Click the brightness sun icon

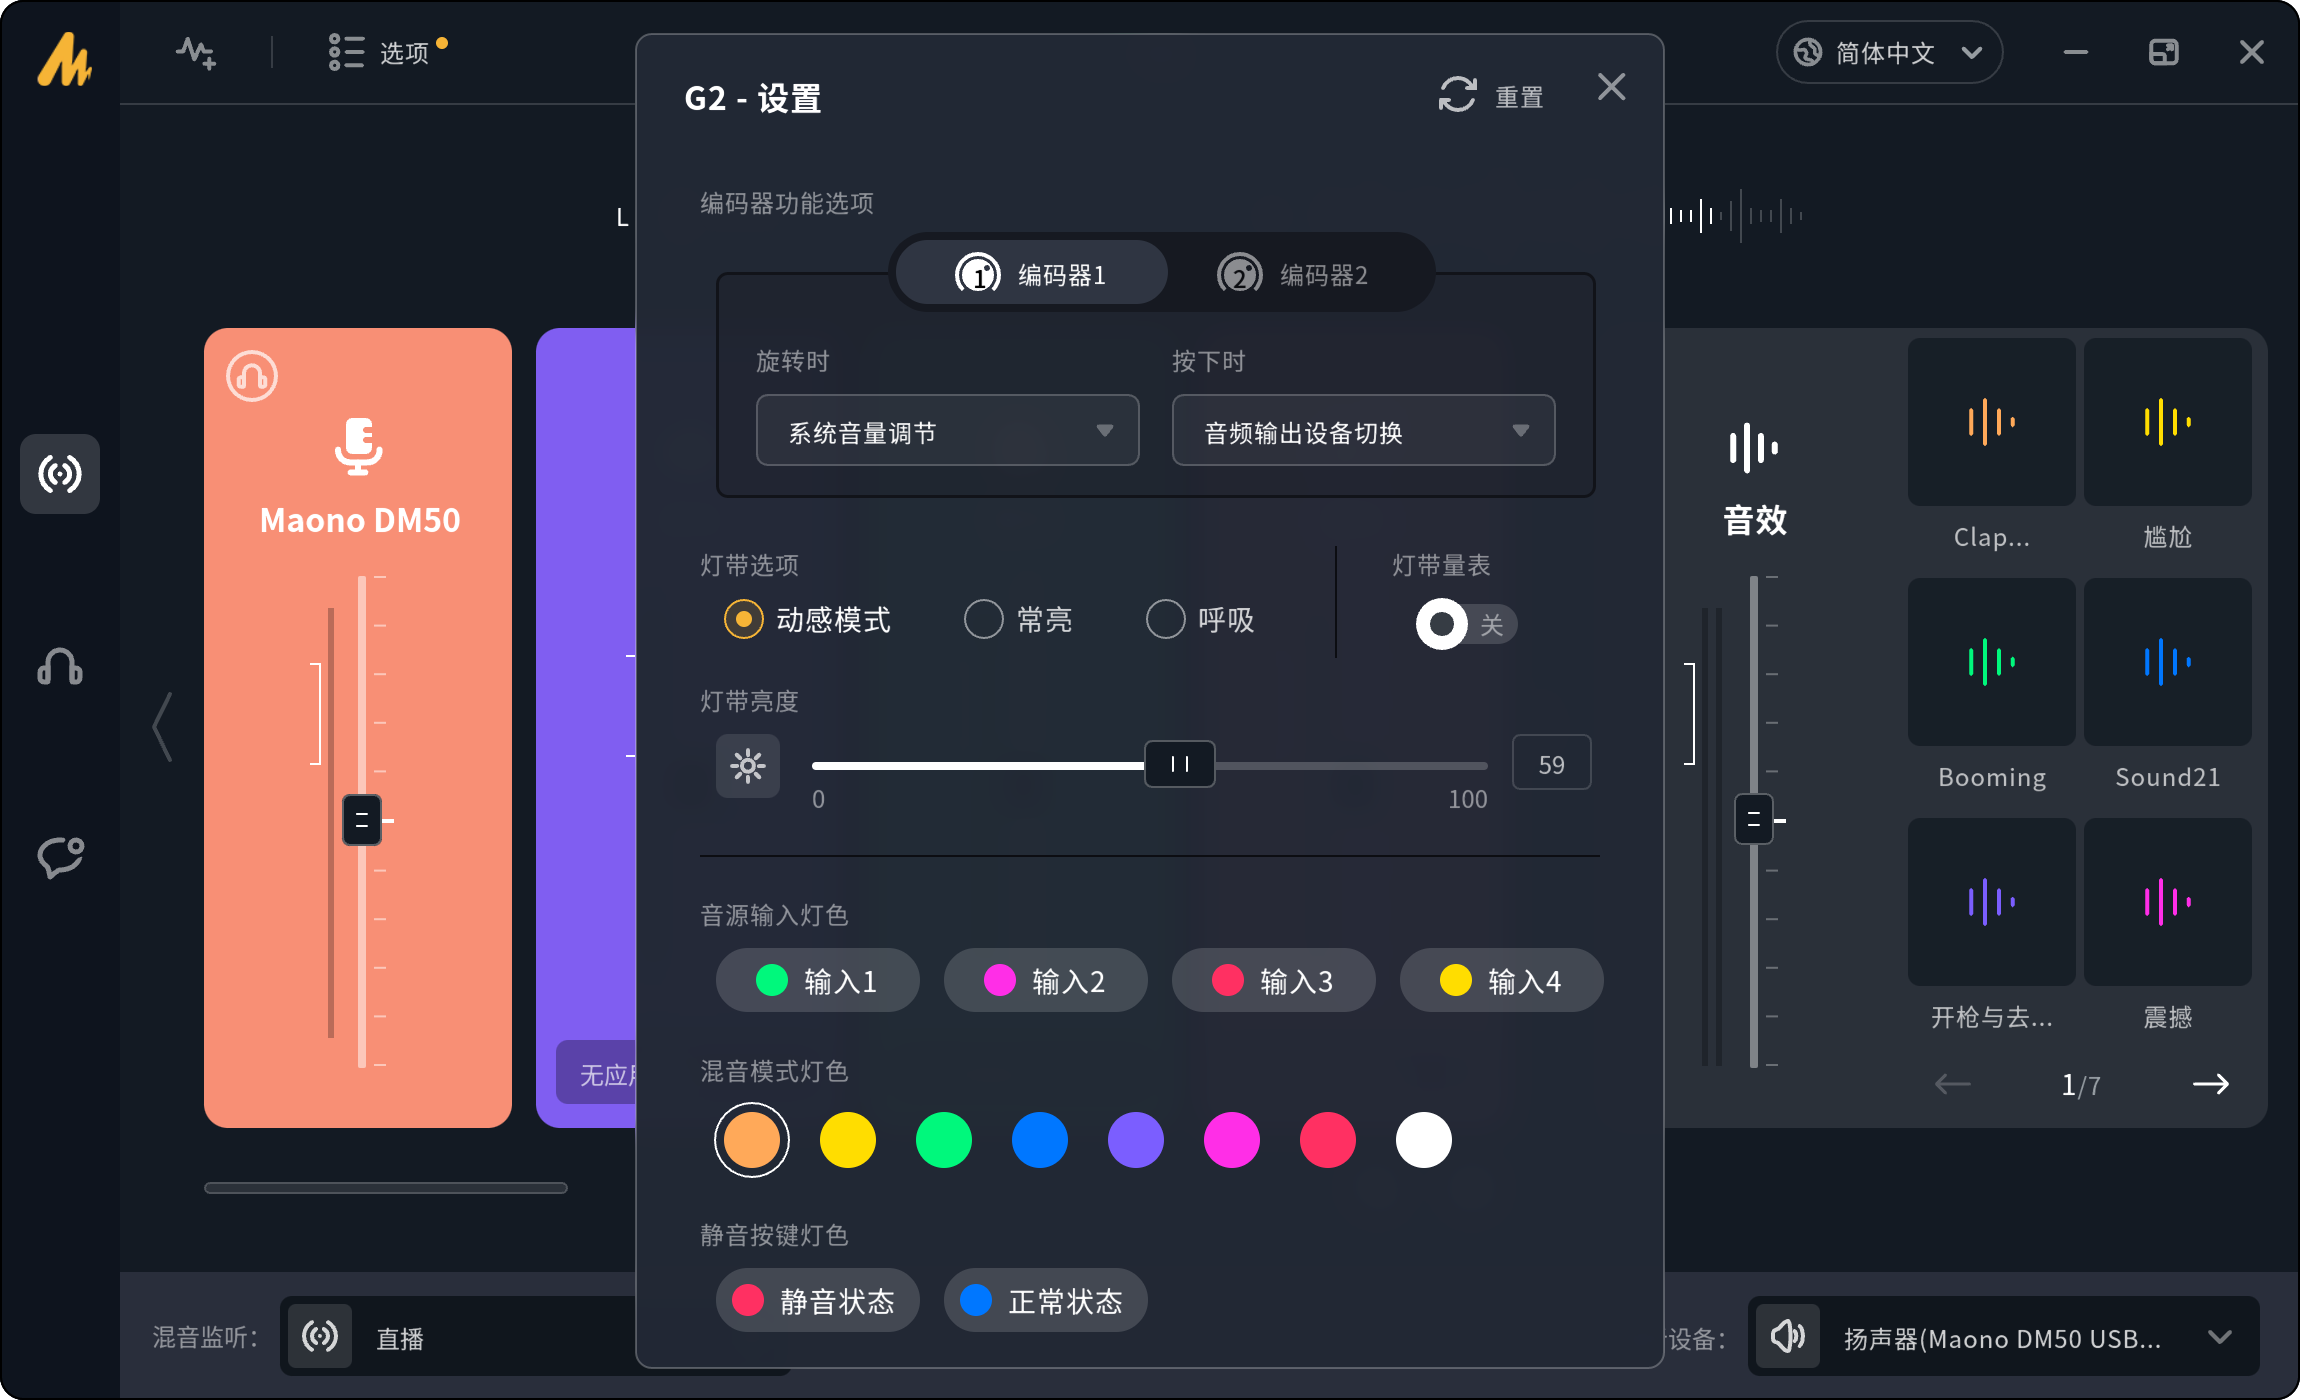(x=747, y=766)
